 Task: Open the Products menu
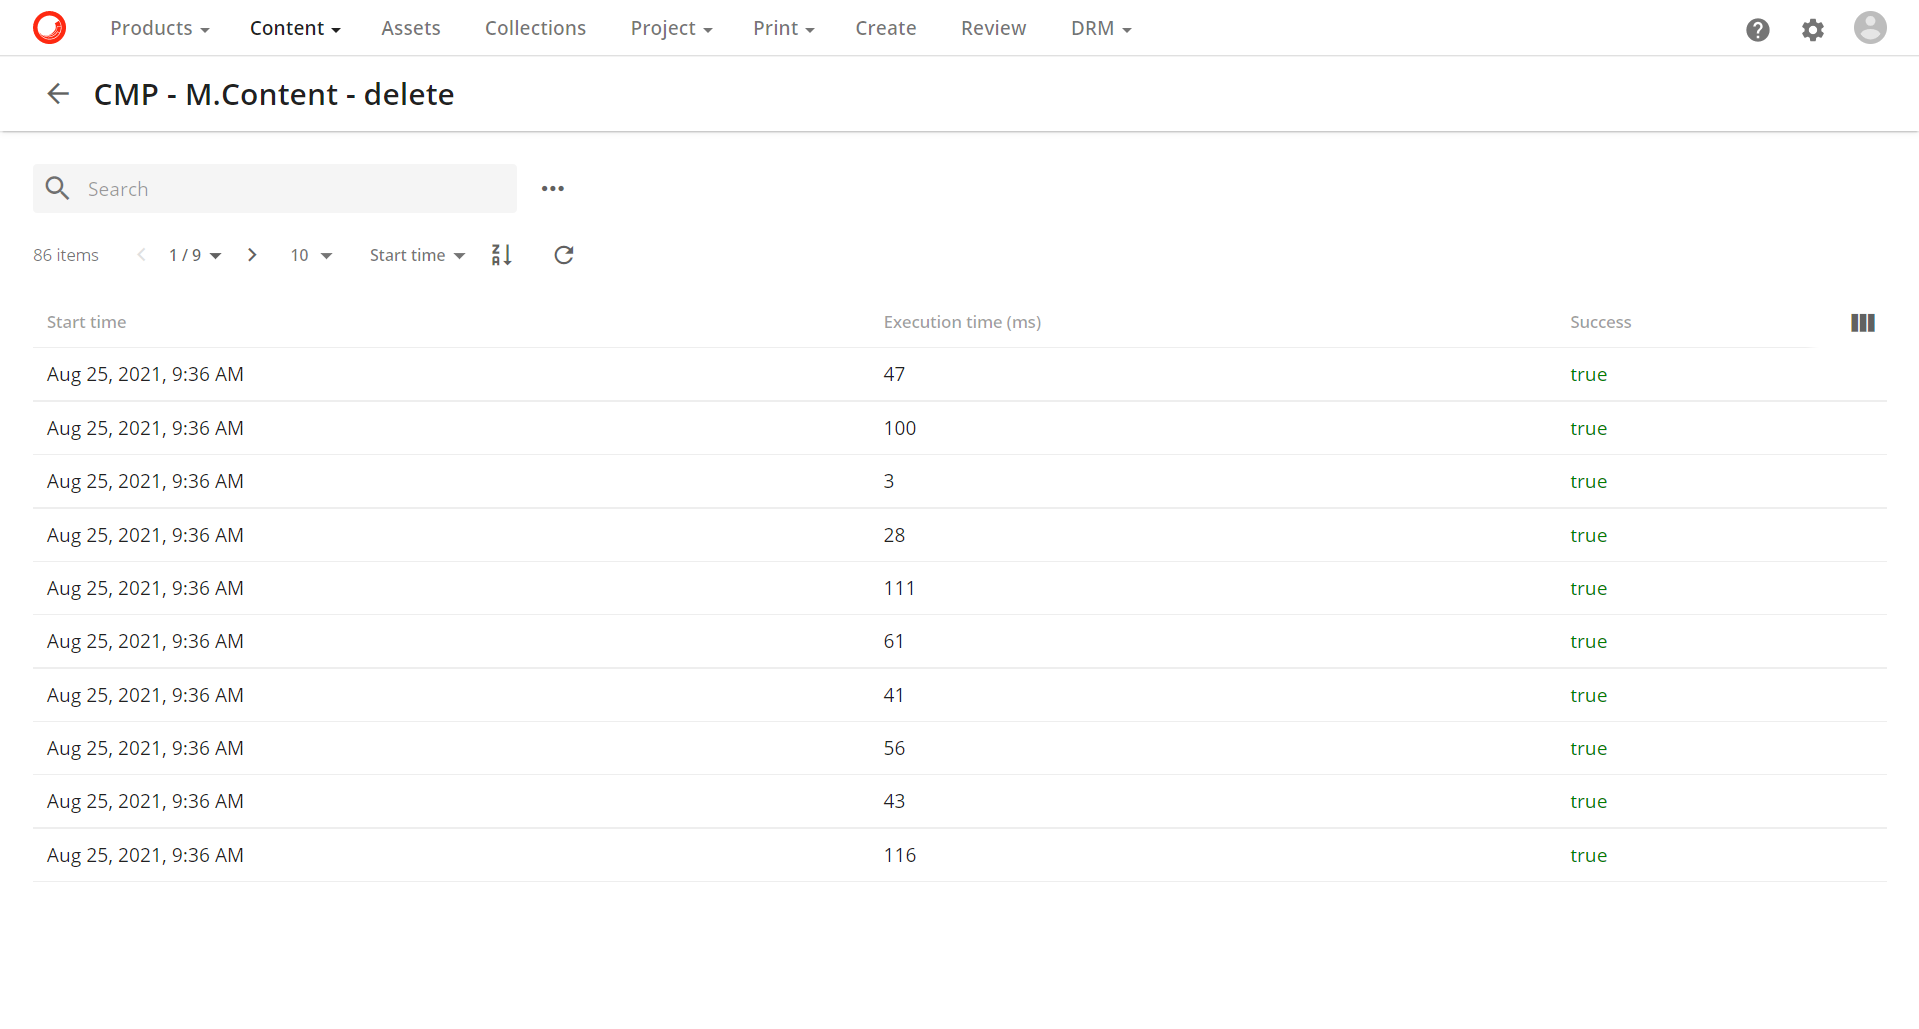click(159, 28)
